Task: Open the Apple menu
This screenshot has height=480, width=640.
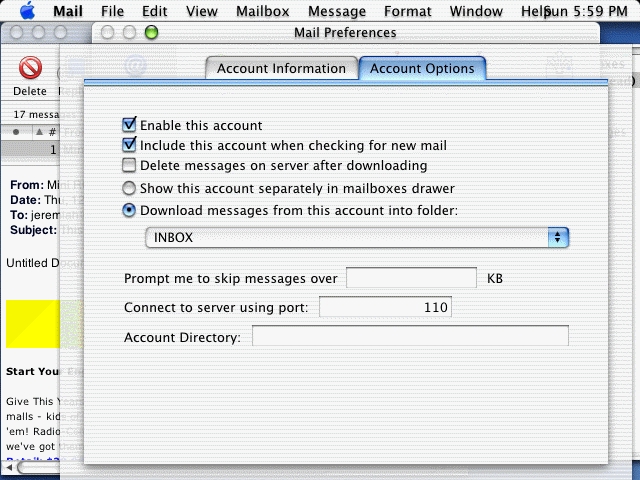Action: point(27,11)
